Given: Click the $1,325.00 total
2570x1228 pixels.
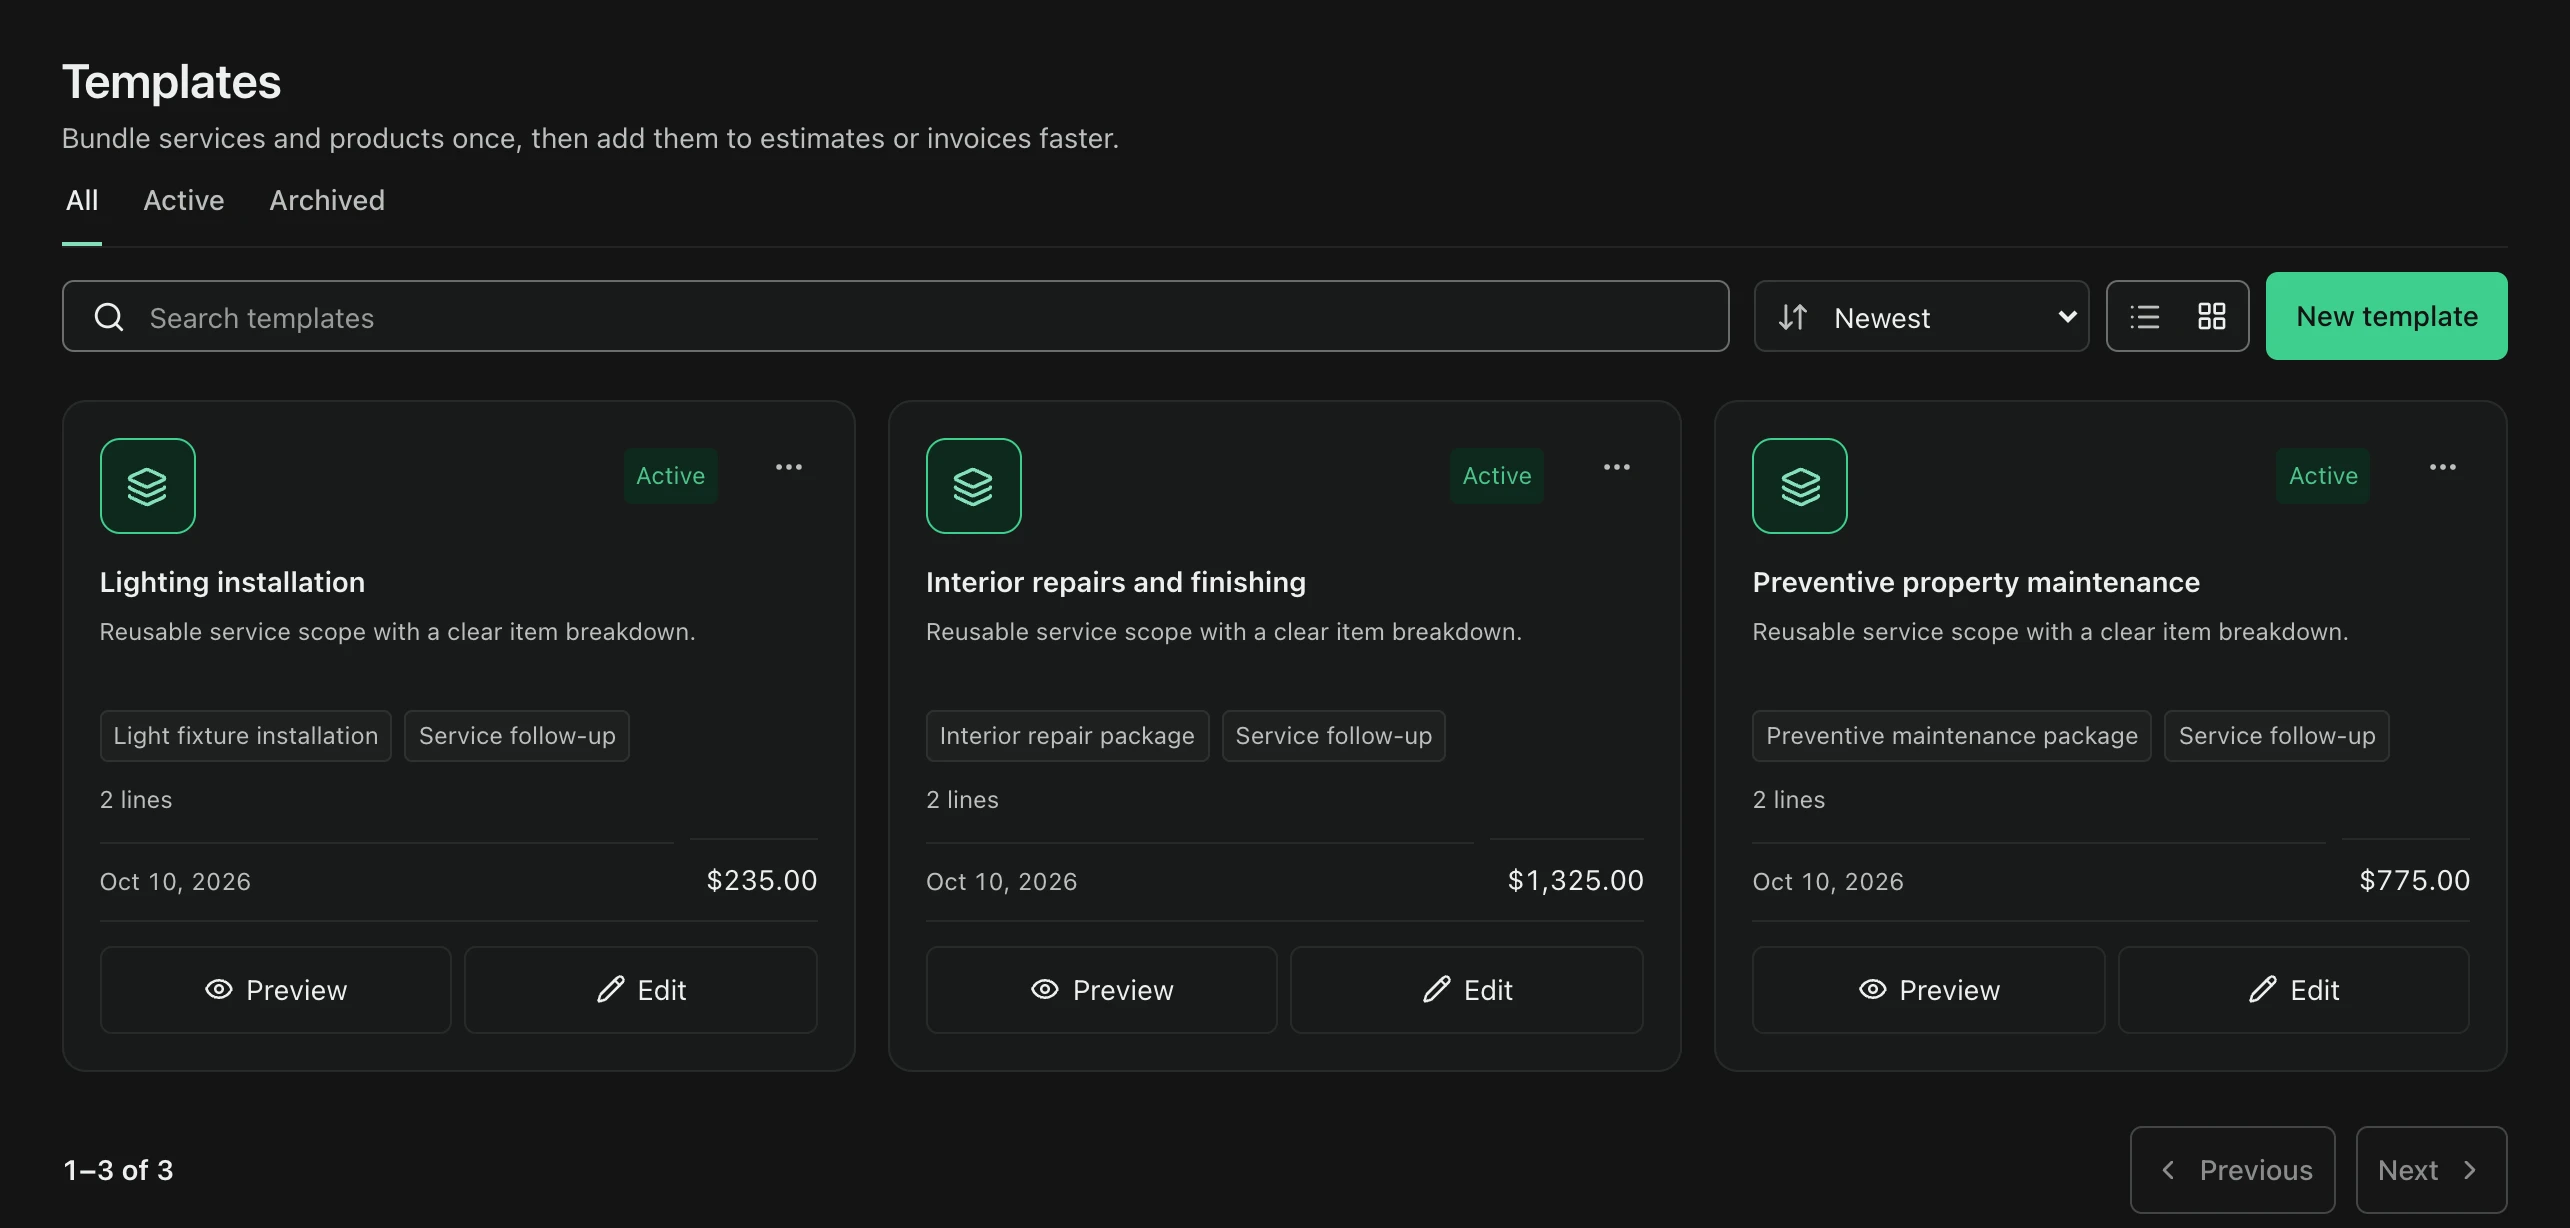Looking at the screenshot, I should pos(1576,880).
